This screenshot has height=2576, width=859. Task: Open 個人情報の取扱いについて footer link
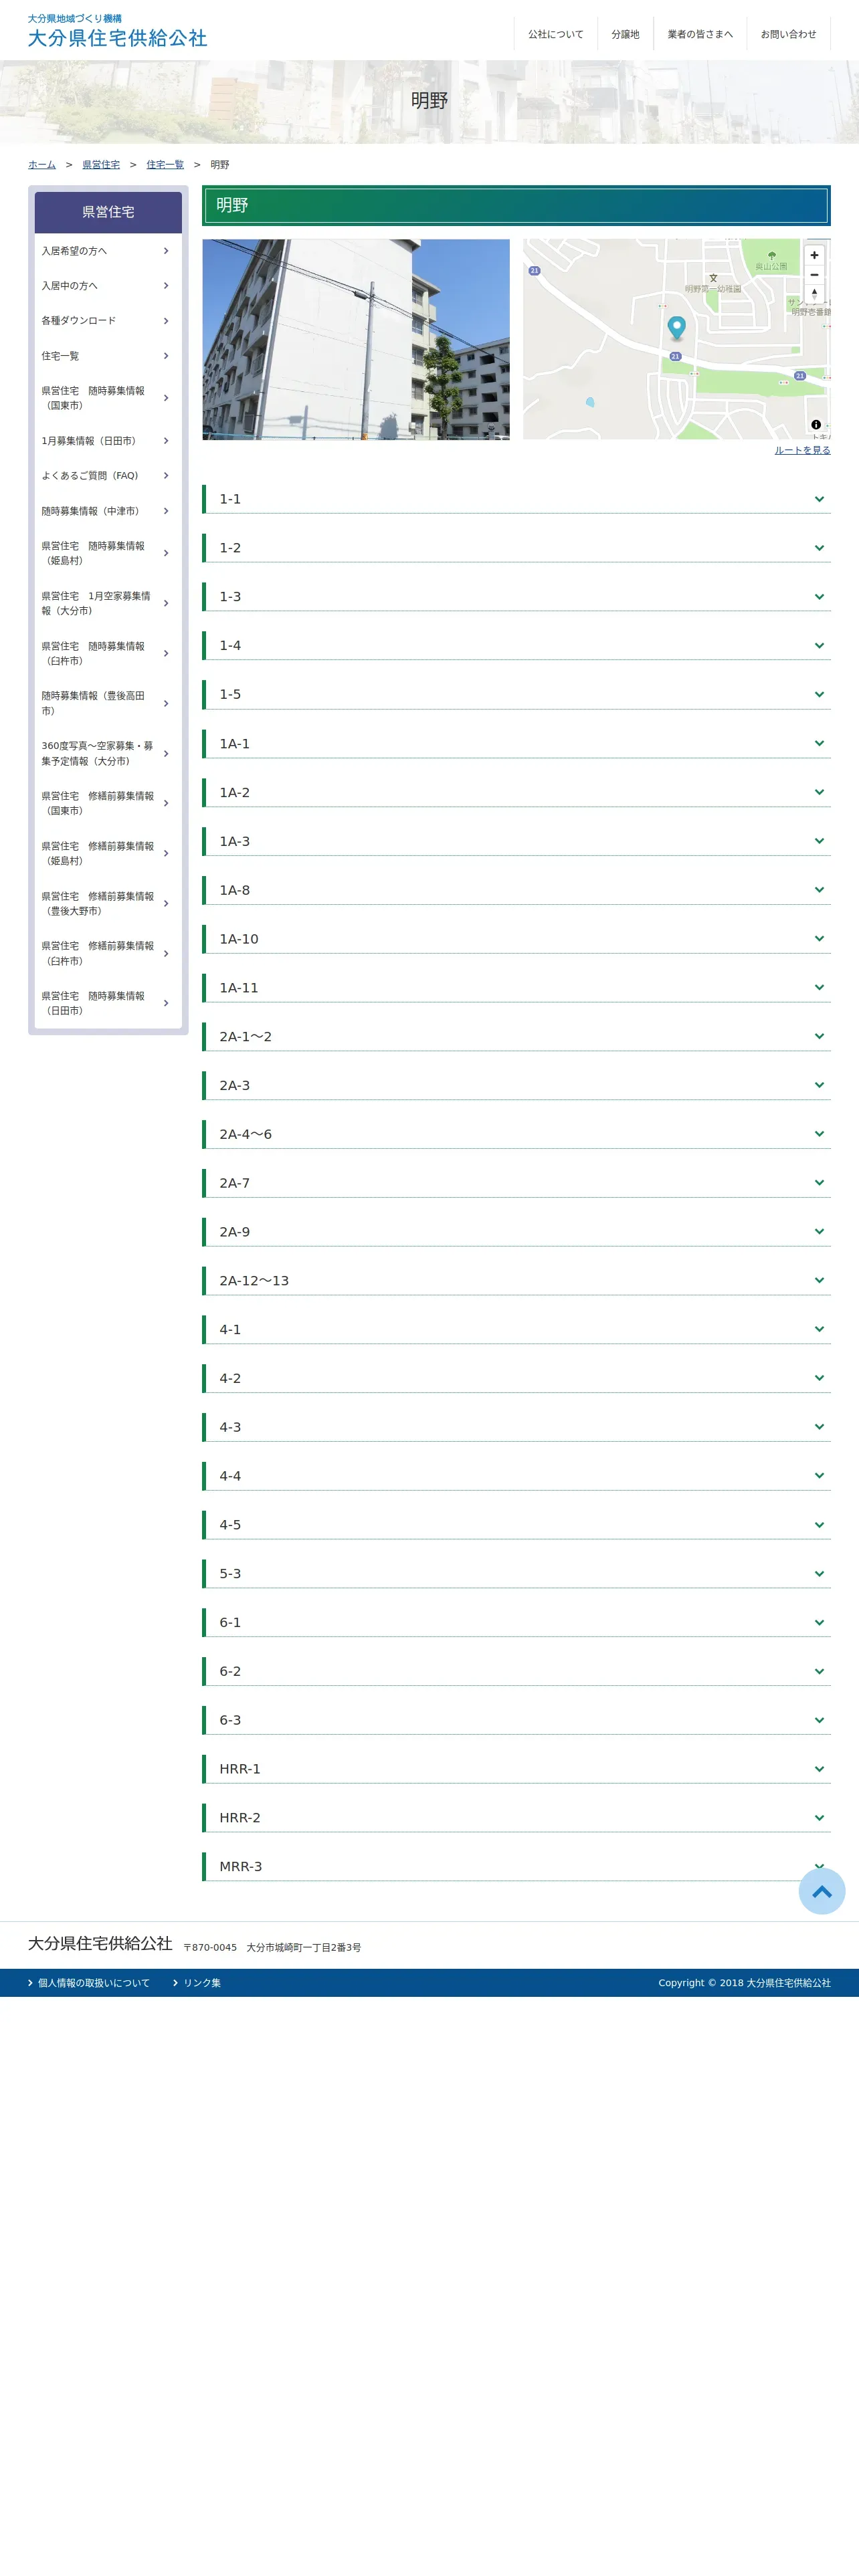pos(93,1983)
